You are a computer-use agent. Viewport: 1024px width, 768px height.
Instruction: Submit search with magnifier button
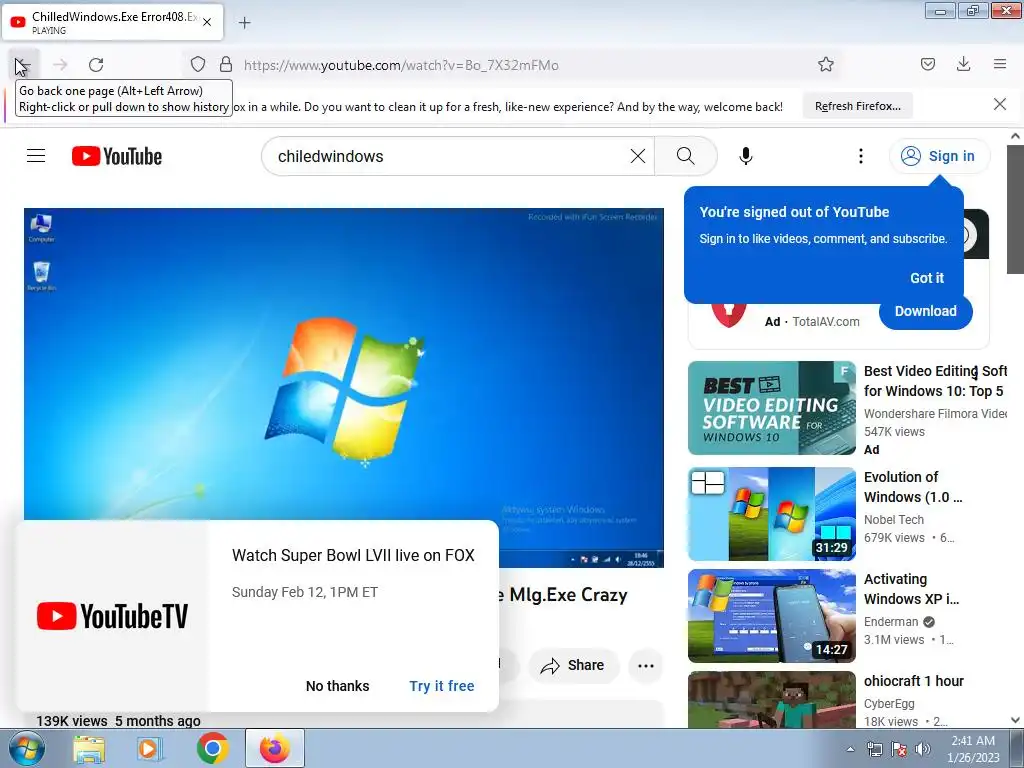(686, 156)
